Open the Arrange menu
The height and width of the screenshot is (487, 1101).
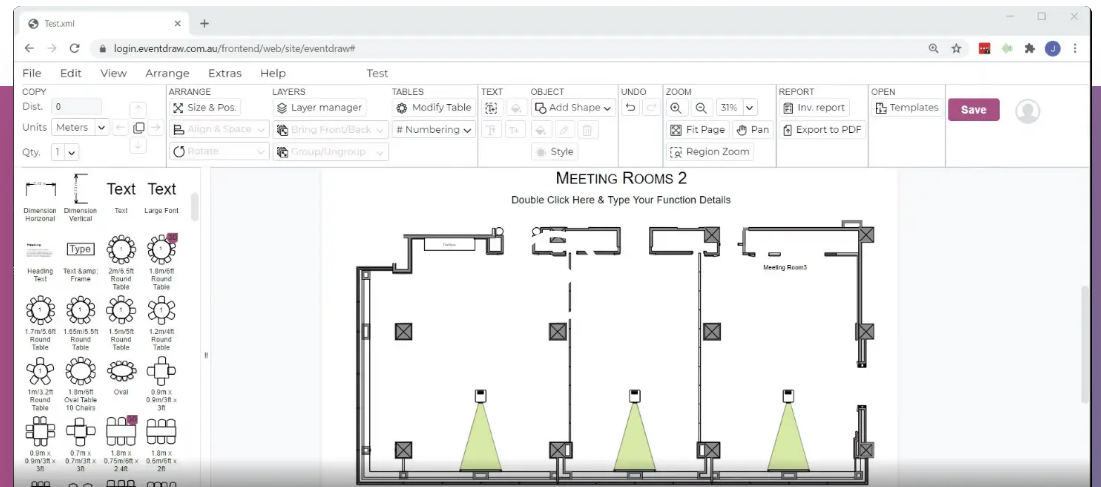(167, 73)
